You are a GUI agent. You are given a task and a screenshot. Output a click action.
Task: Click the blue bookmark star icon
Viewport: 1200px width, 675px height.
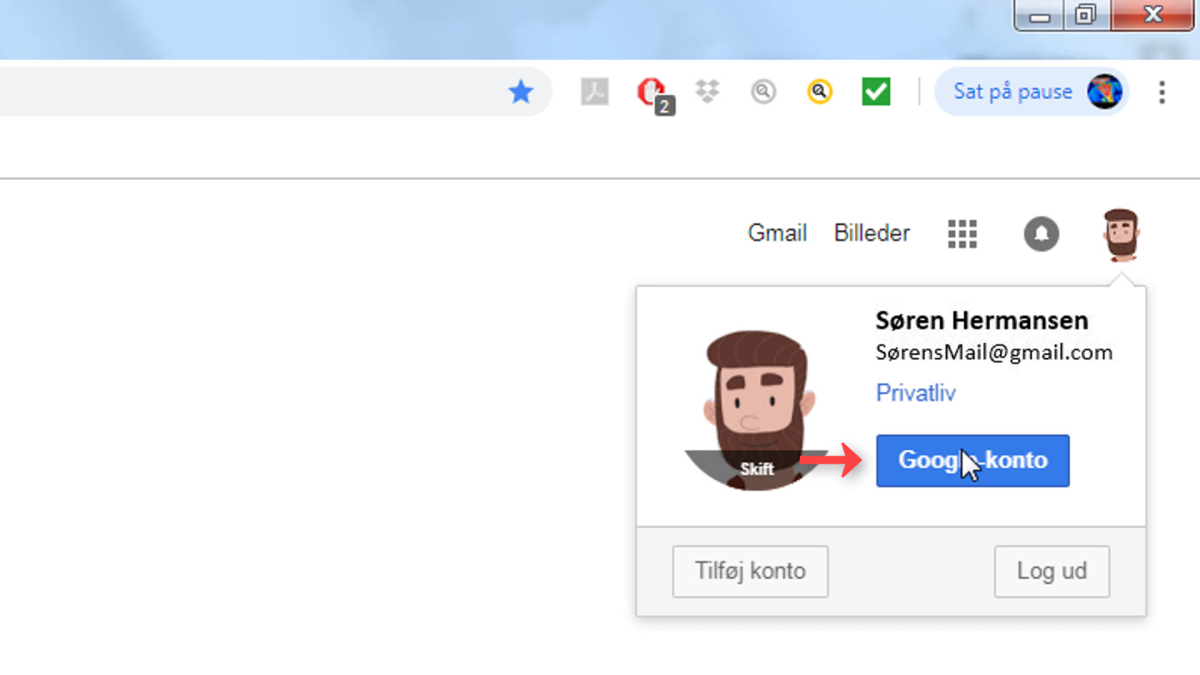click(521, 93)
